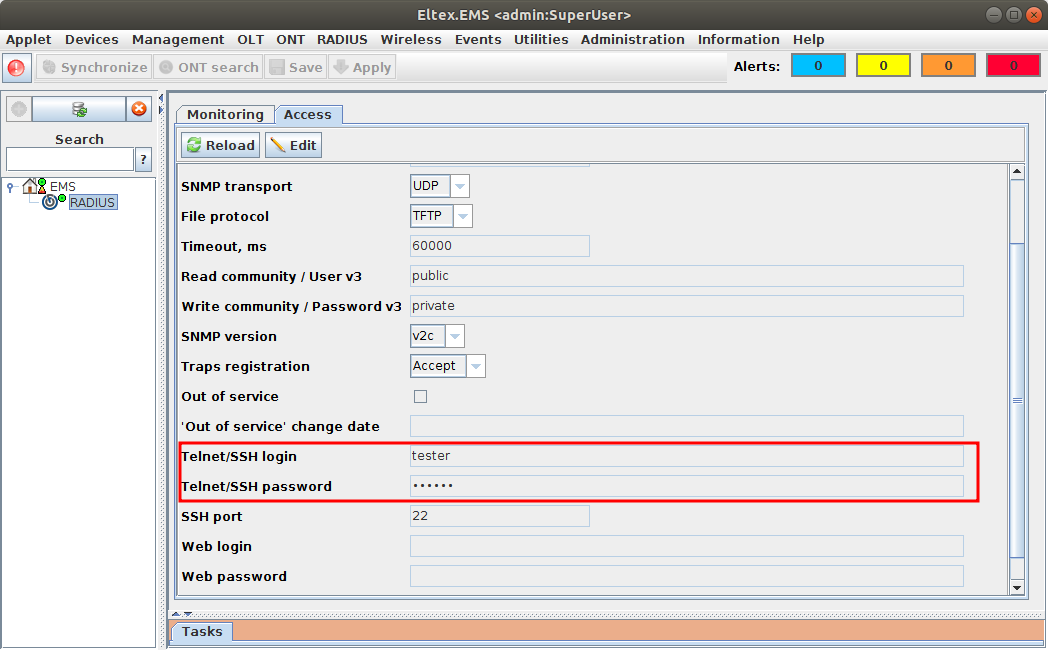Click the scrollbar down arrow

pyautogui.click(x=1017, y=588)
